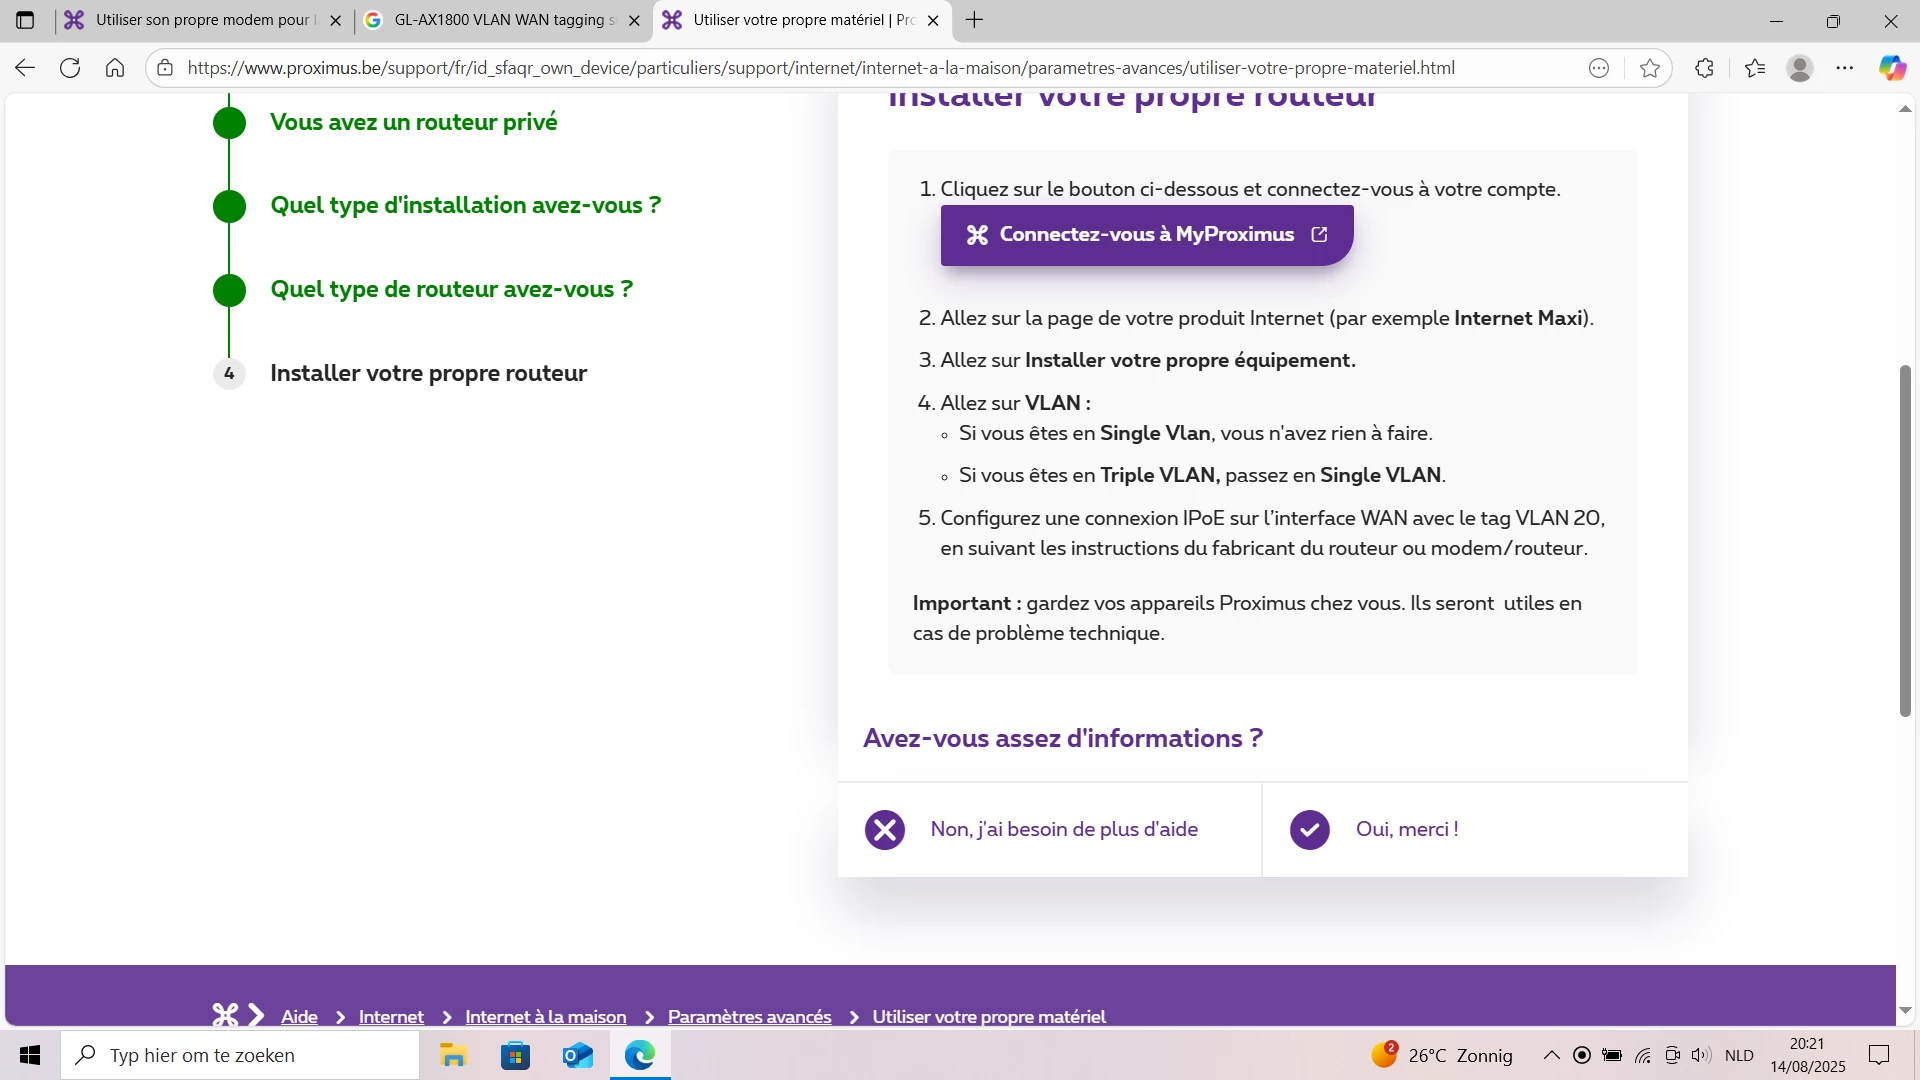Open Edge settings and more menu

click(1845, 68)
